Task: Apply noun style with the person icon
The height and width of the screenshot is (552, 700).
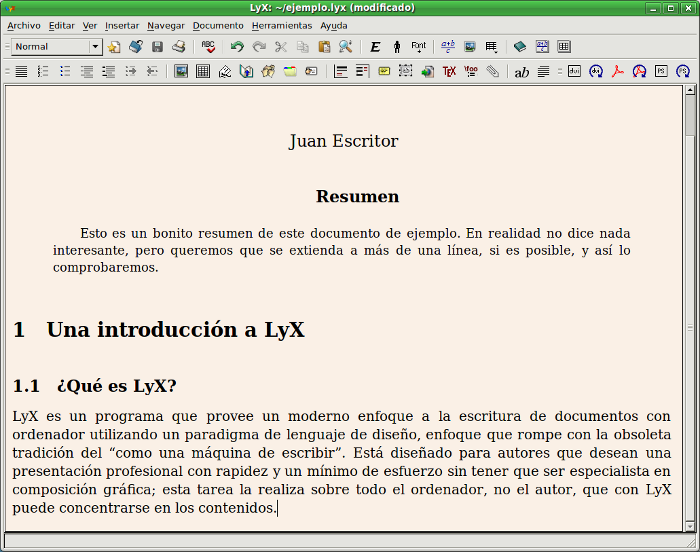Action: click(397, 46)
